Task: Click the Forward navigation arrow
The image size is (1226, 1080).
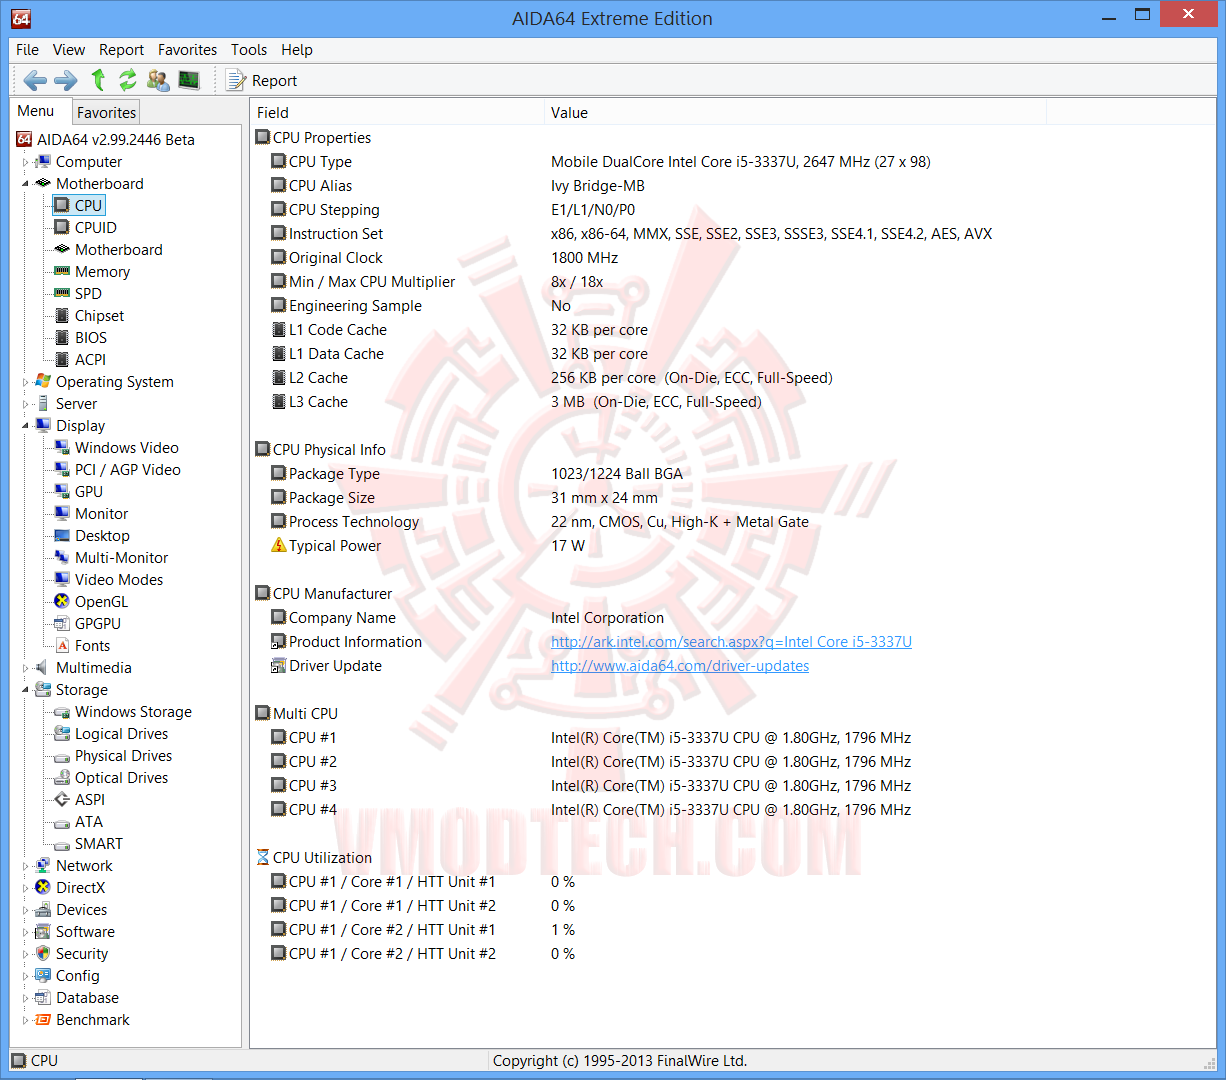Action: [66, 80]
